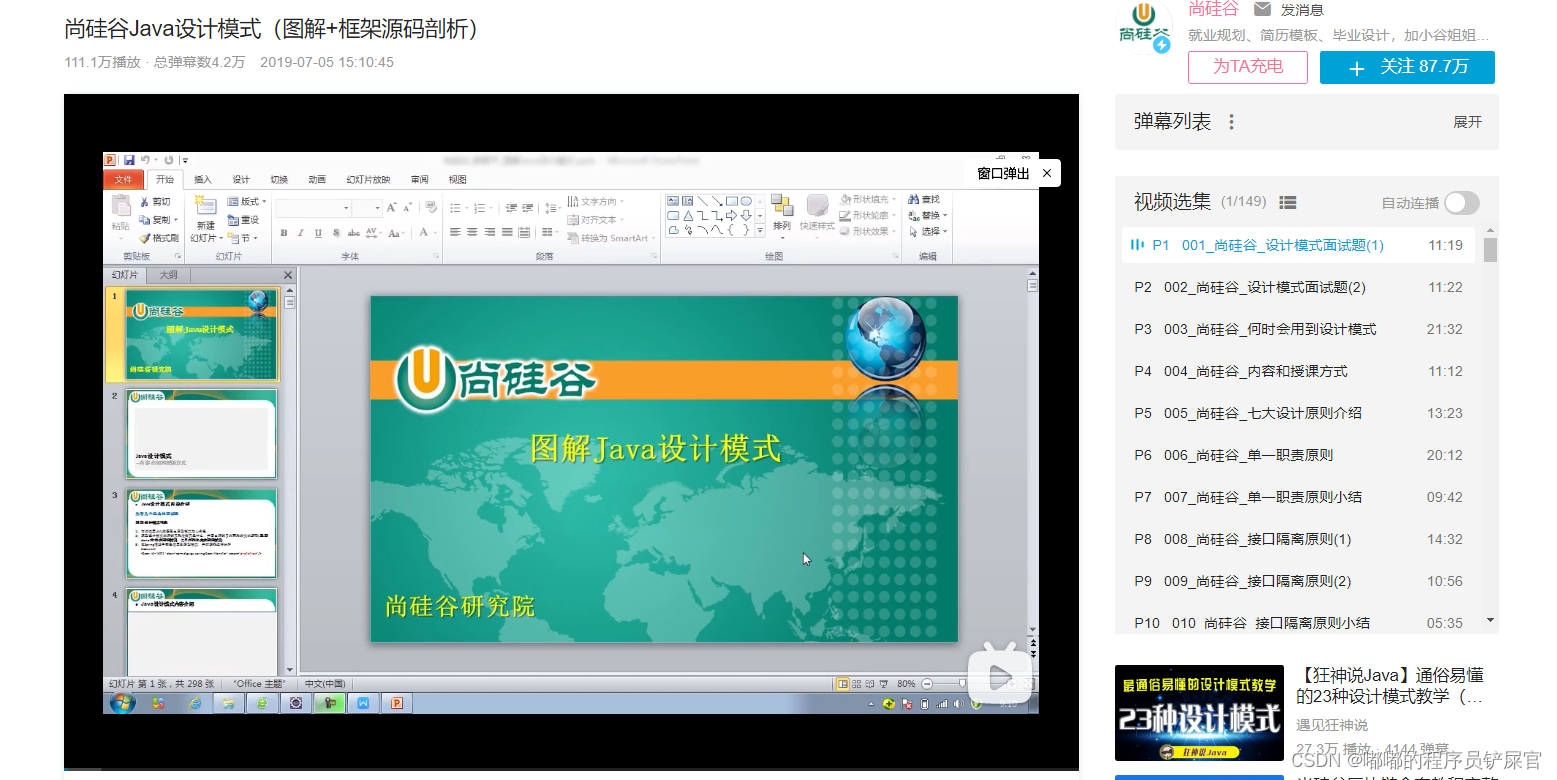Image resolution: width=1557 pixels, height=780 pixels.
Task: Click the New Slide (新建幻灯片) icon
Action: pyautogui.click(x=206, y=205)
